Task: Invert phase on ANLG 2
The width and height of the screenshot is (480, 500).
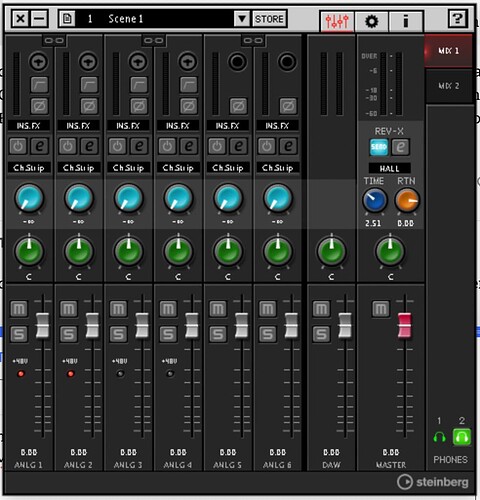Action: click(89, 106)
